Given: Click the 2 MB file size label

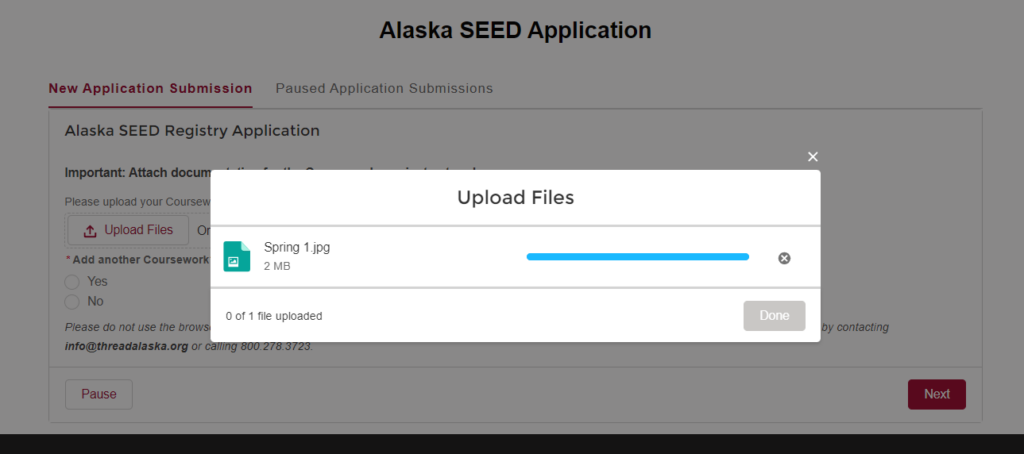Looking at the screenshot, I should (x=277, y=267).
